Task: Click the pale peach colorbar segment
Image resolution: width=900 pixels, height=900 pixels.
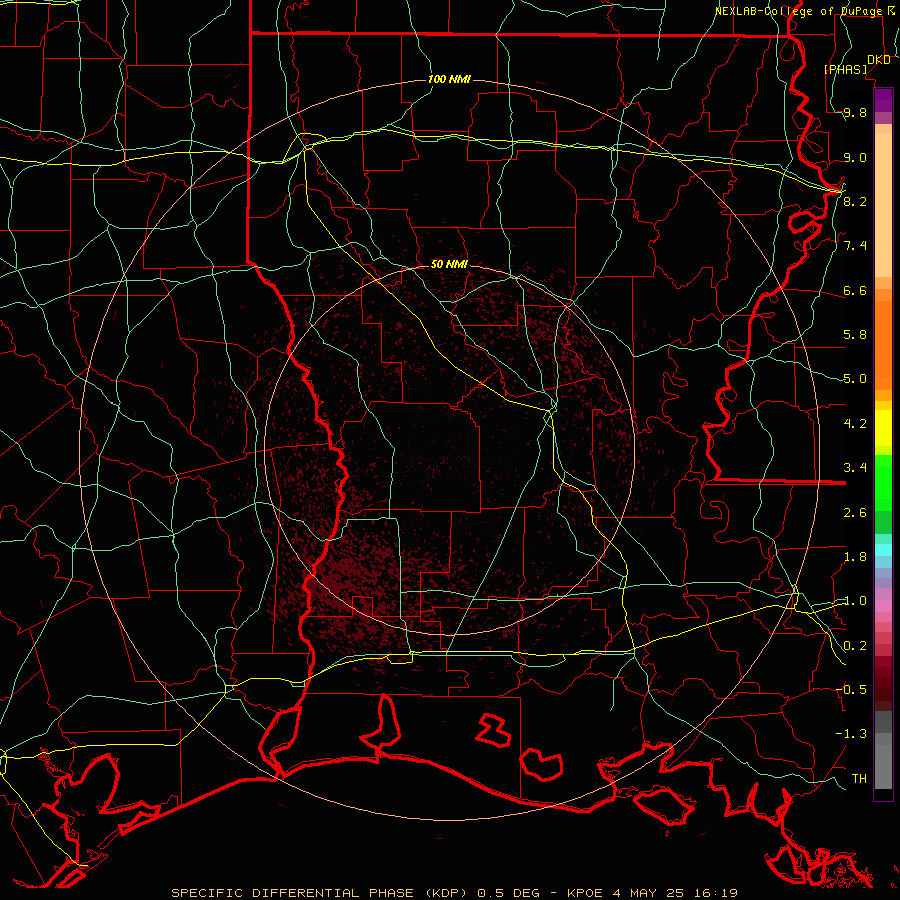Action: coord(883,205)
